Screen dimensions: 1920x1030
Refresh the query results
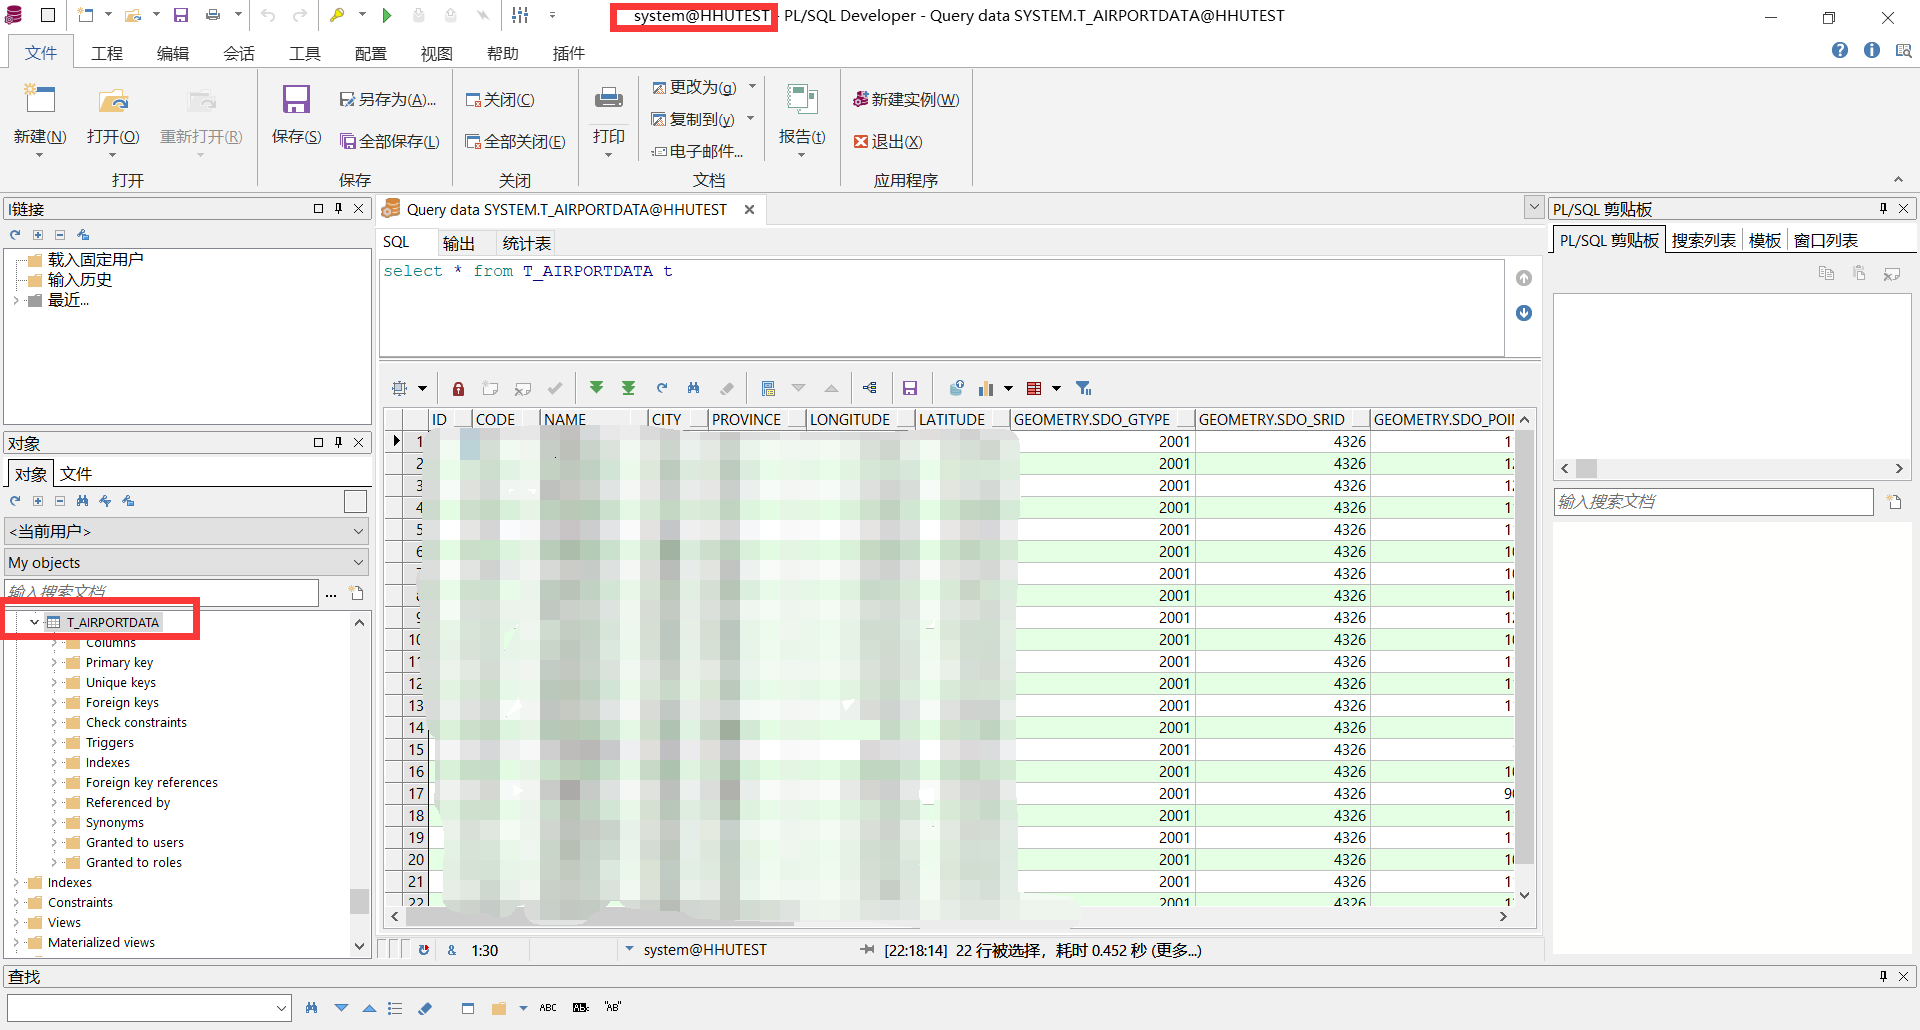(x=661, y=388)
